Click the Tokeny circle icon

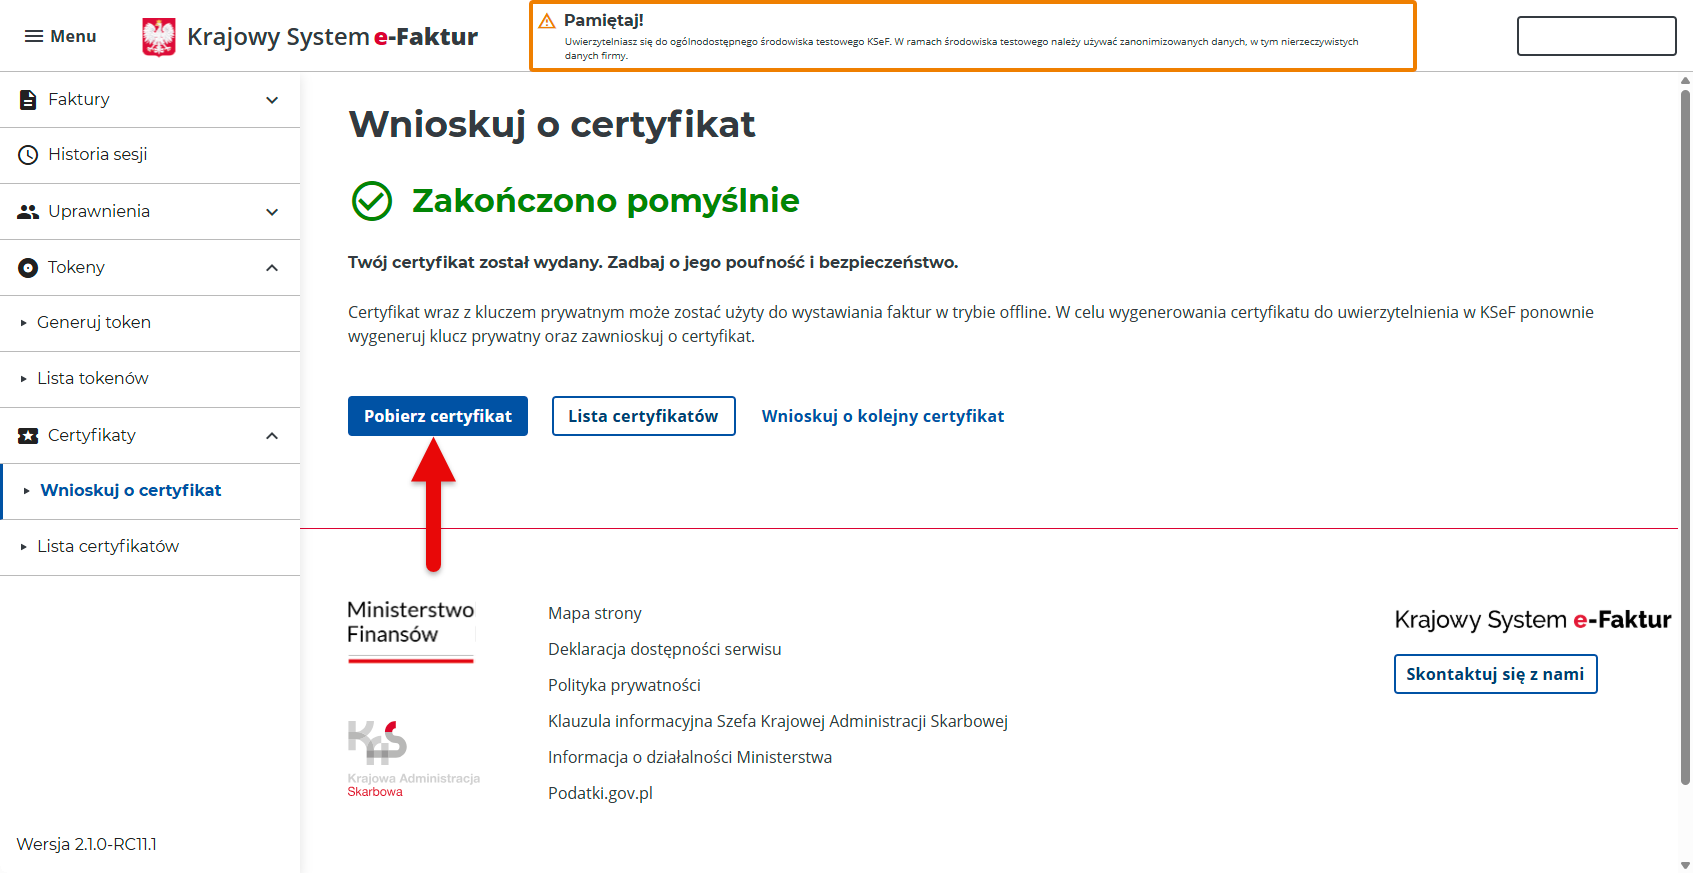[x=28, y=268]
